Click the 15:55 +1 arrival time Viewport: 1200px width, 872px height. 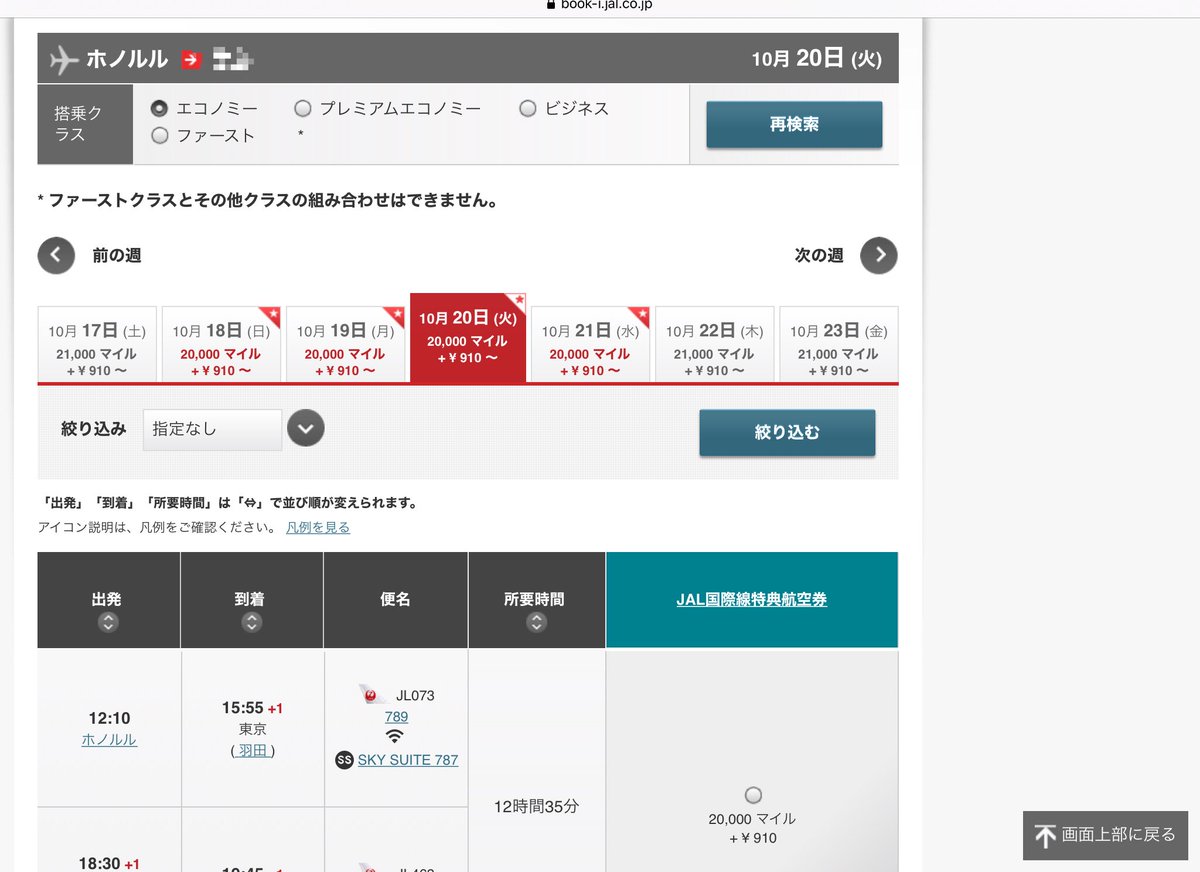click(x=252, y=708)
